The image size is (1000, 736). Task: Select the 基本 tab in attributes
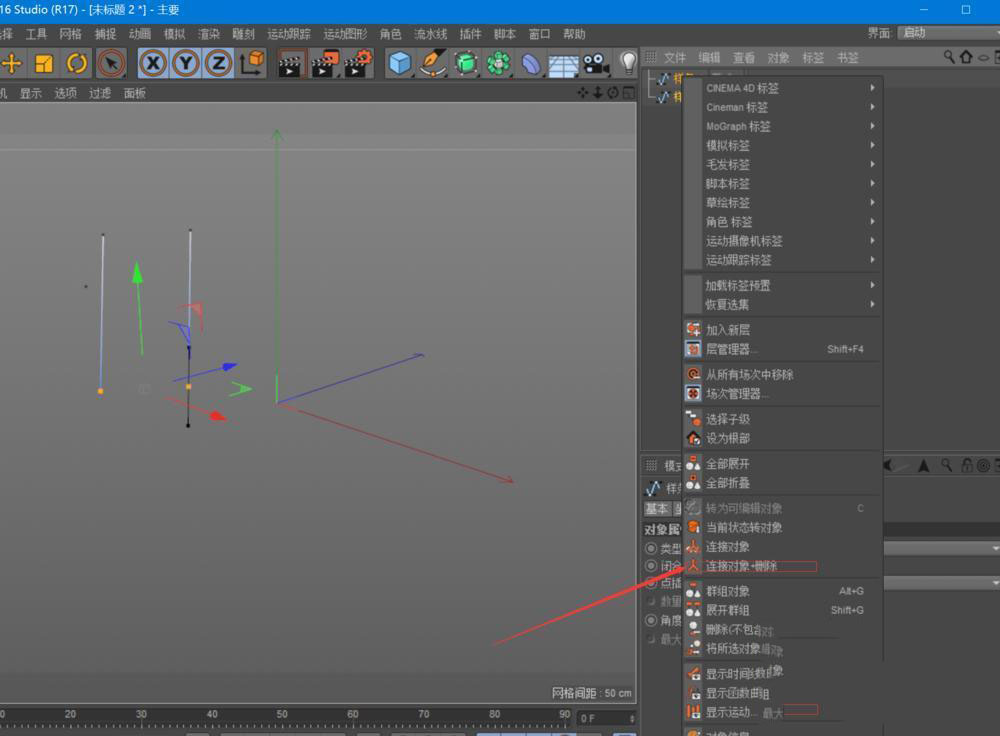click(657, 509)
